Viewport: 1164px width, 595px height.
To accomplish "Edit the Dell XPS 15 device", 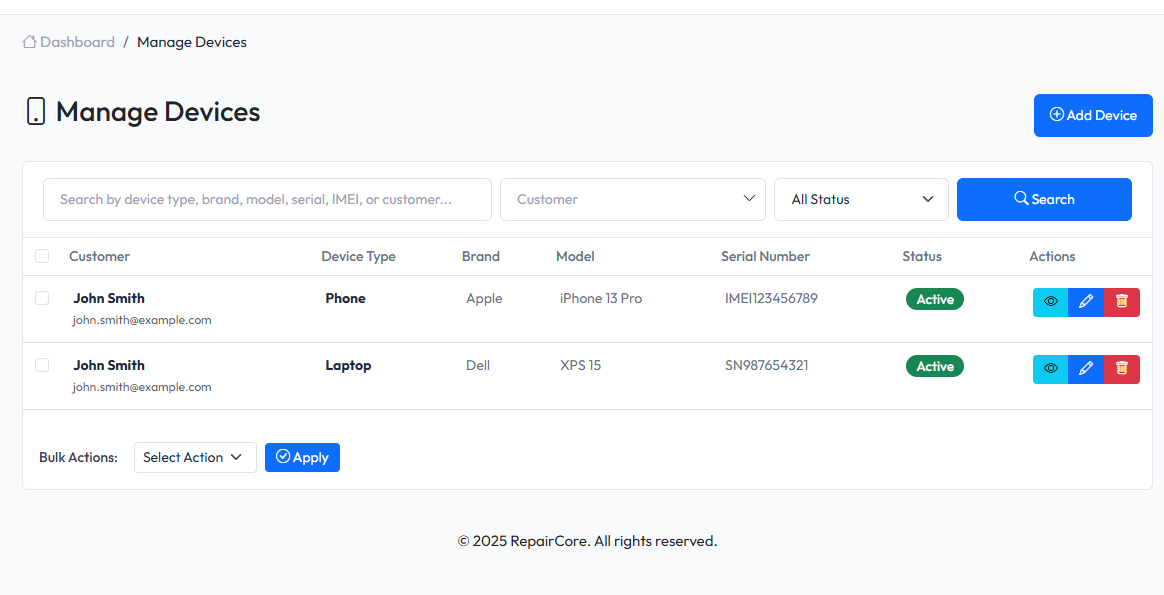I will (1086, 369).
